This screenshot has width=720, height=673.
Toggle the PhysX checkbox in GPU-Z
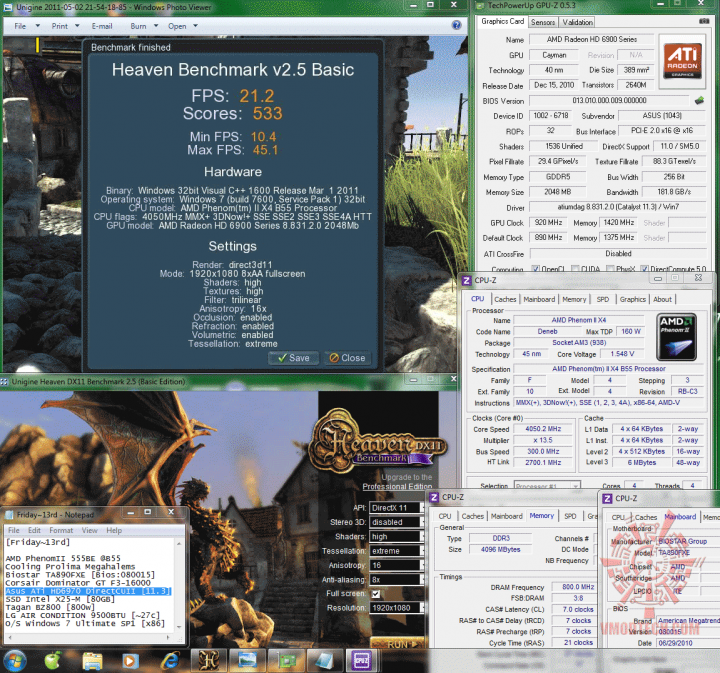click(x=610, y=269)
